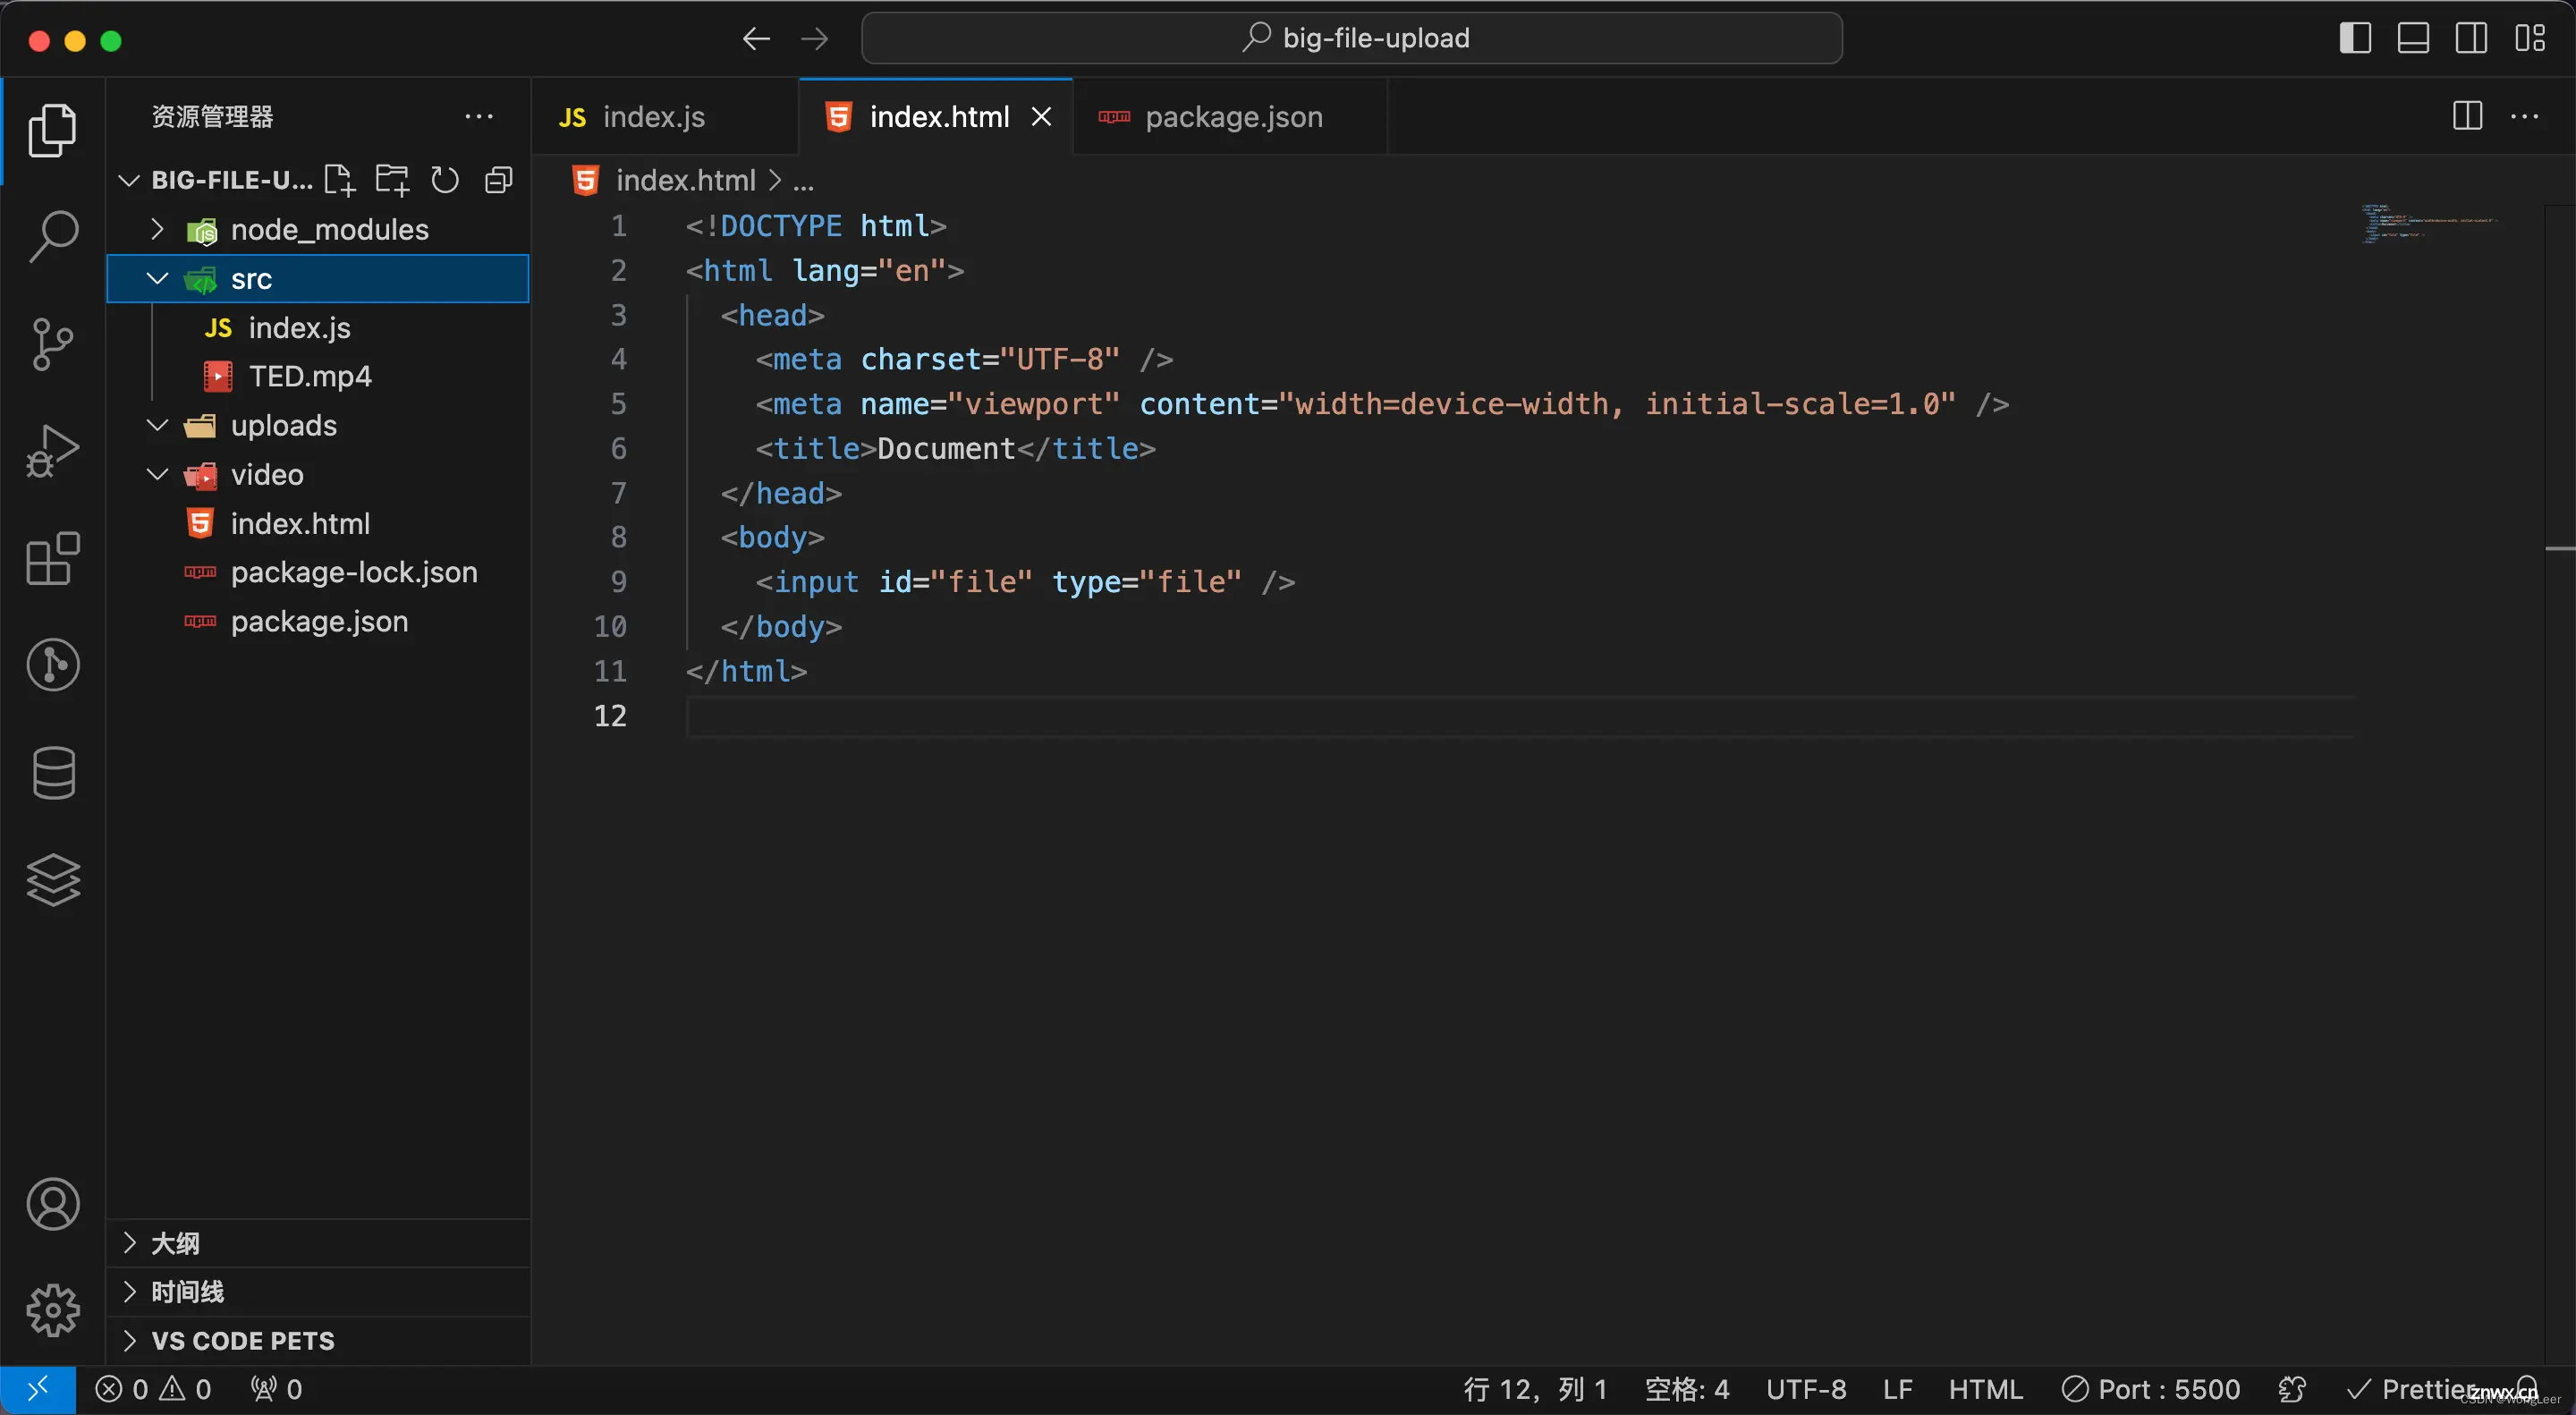
Task: Collapse the src folder
Action: [318, 278]
